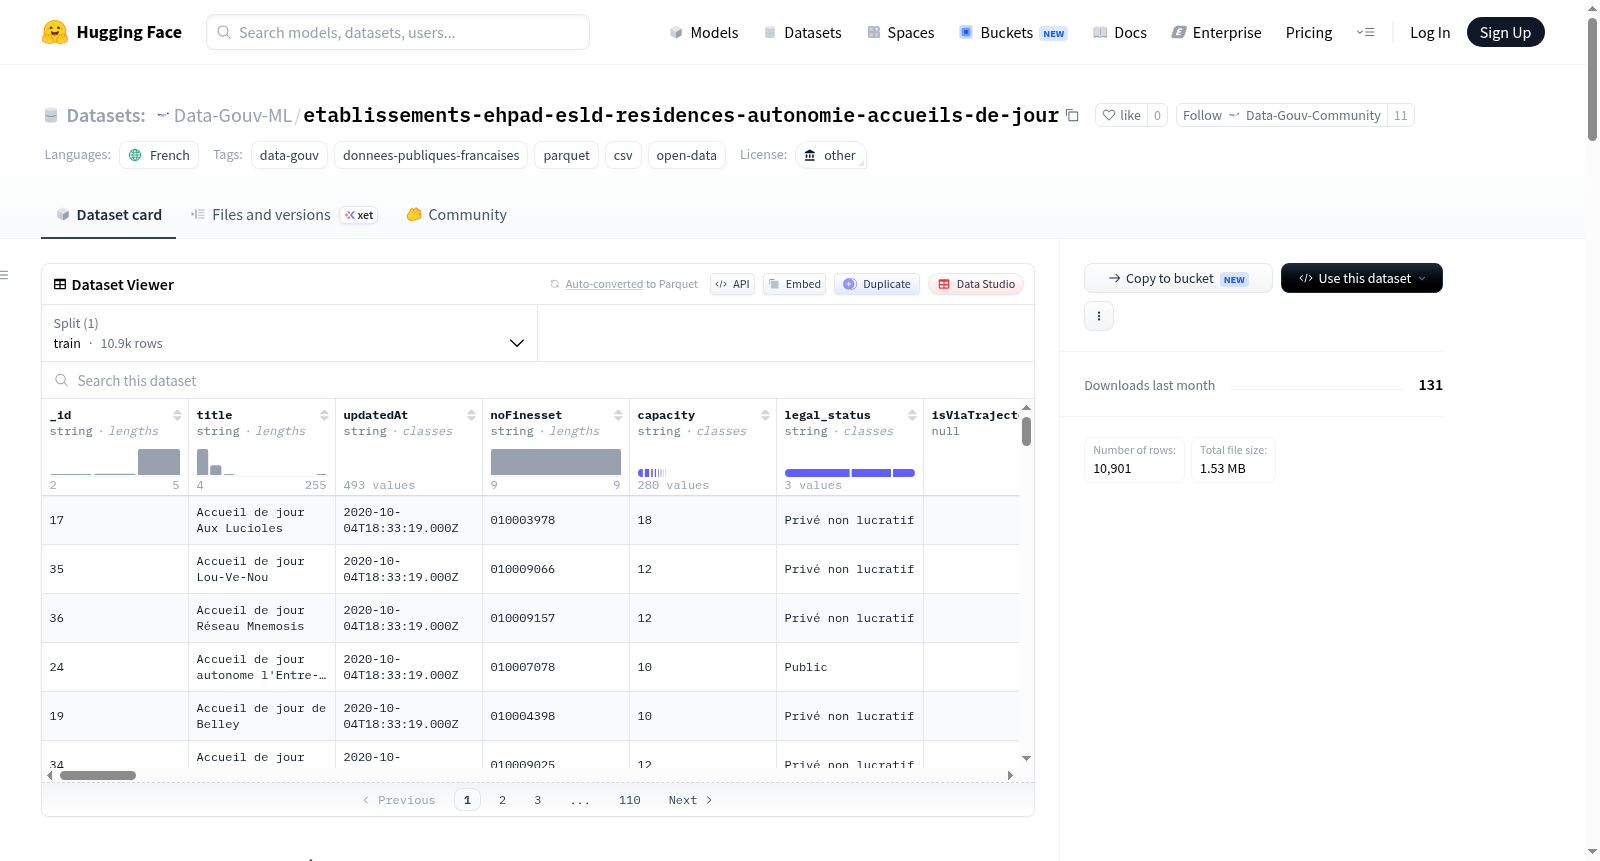The height and width of the screenshot is (861, 1600).
Task: Open the Enterprise menu
Action: (1216, 32)
